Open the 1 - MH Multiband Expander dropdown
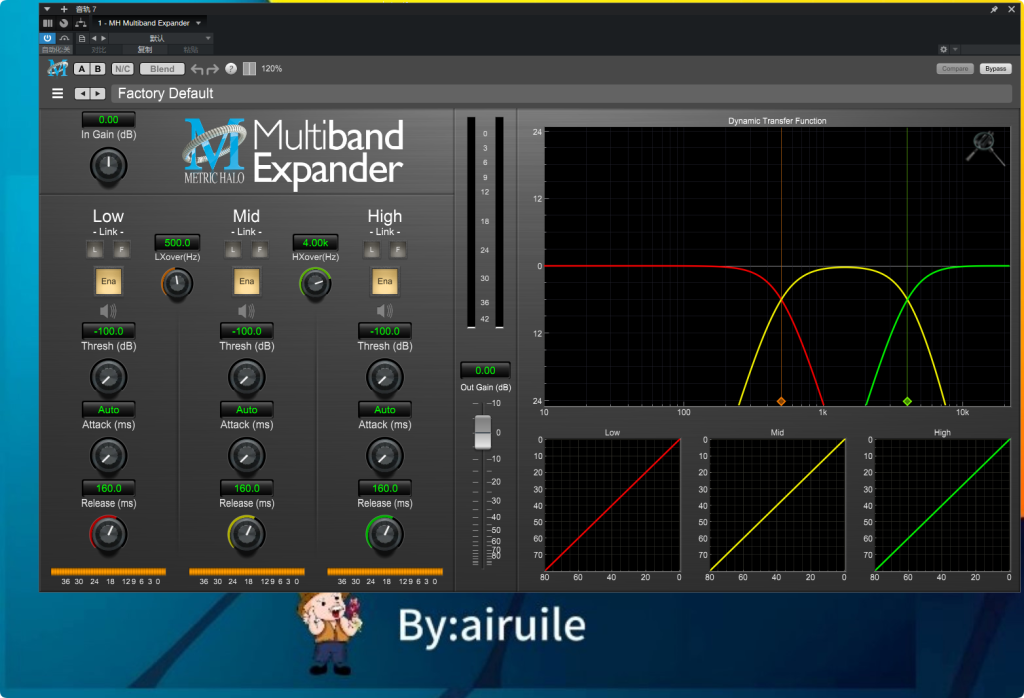The image size is (1024, 698). pyautogui.click(x=150, y=23)
